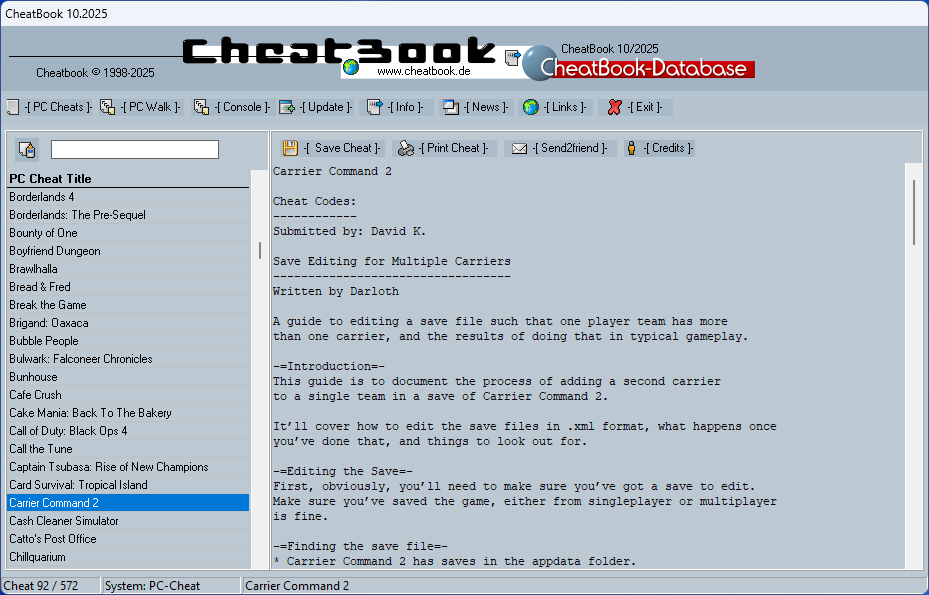The image size is (929, 595).
Task: Select Call of Duty: Black Ops 4 entry
Action: pyautogui.click(x=68, y=431)
